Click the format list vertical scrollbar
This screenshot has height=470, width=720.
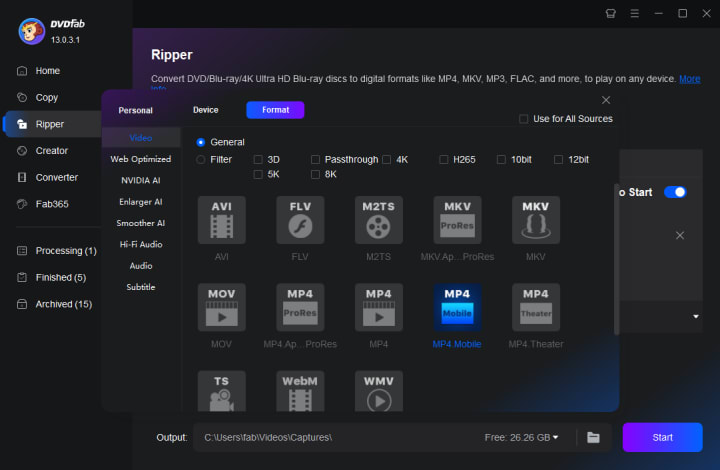(x=616, y=260)
